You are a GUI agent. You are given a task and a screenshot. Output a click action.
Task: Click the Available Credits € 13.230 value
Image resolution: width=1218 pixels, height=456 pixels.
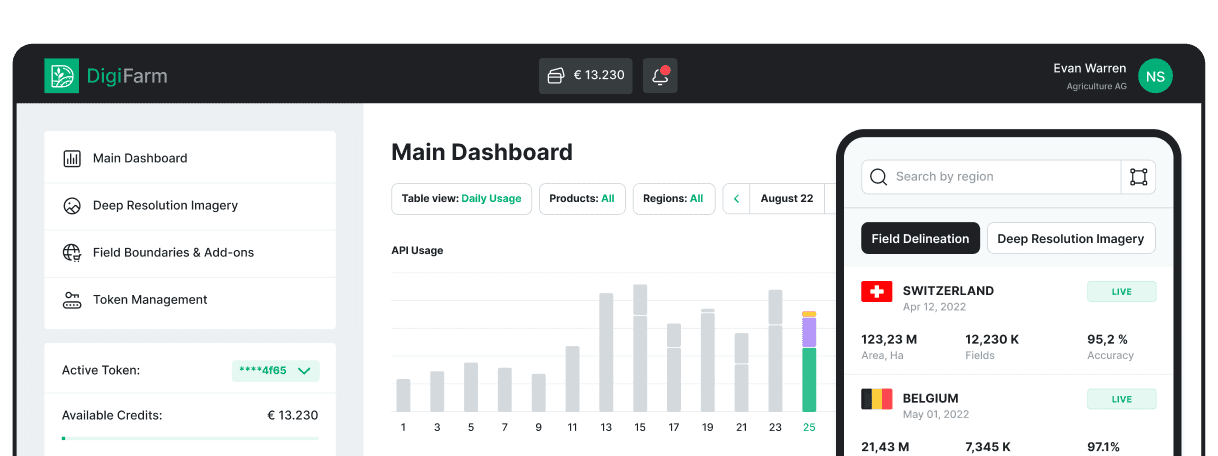[x=293, y=415]
